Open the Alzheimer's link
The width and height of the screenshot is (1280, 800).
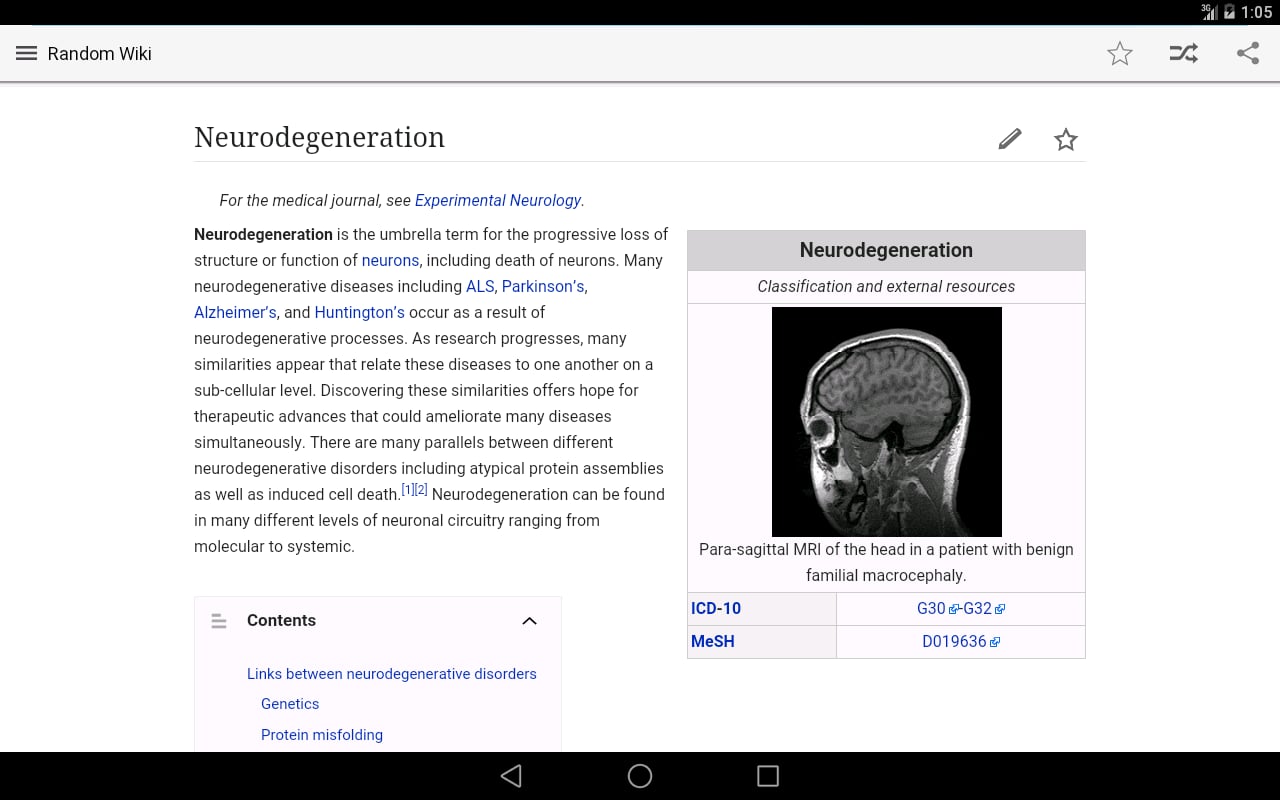point(235,312)
